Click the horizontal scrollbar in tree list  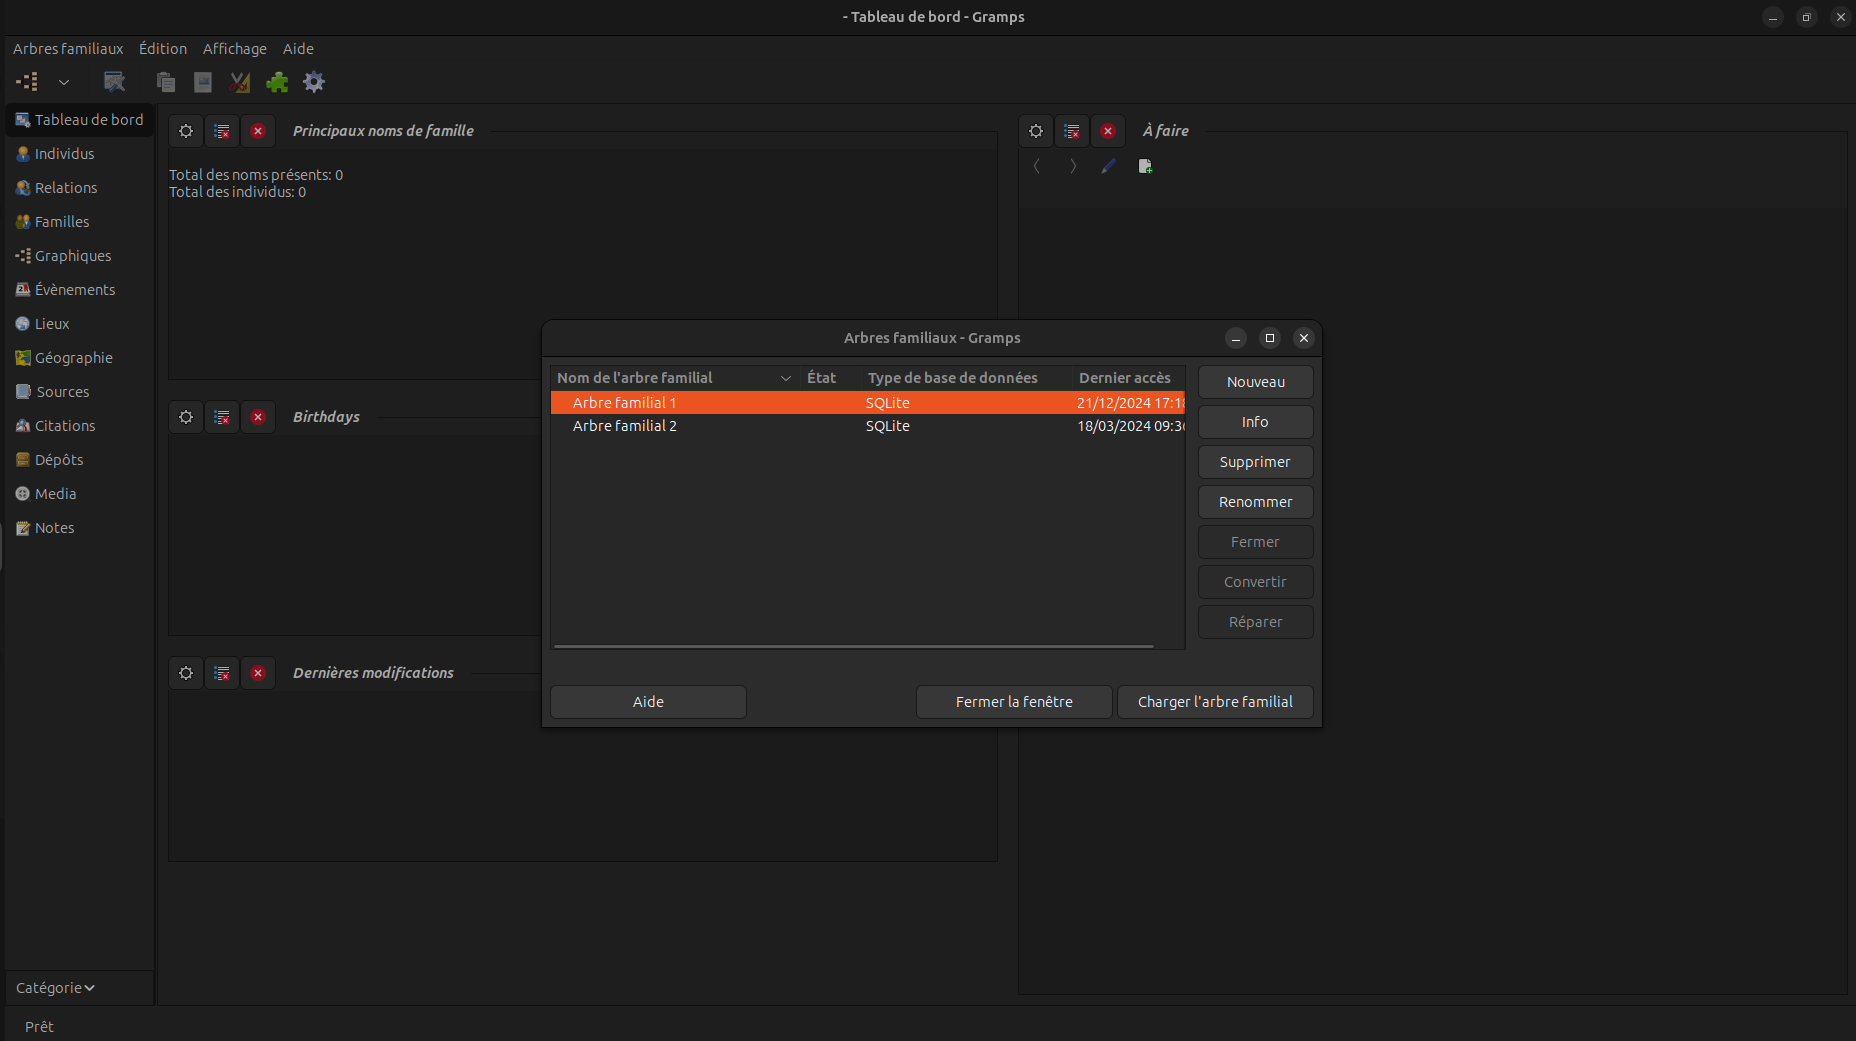(854, 646)
